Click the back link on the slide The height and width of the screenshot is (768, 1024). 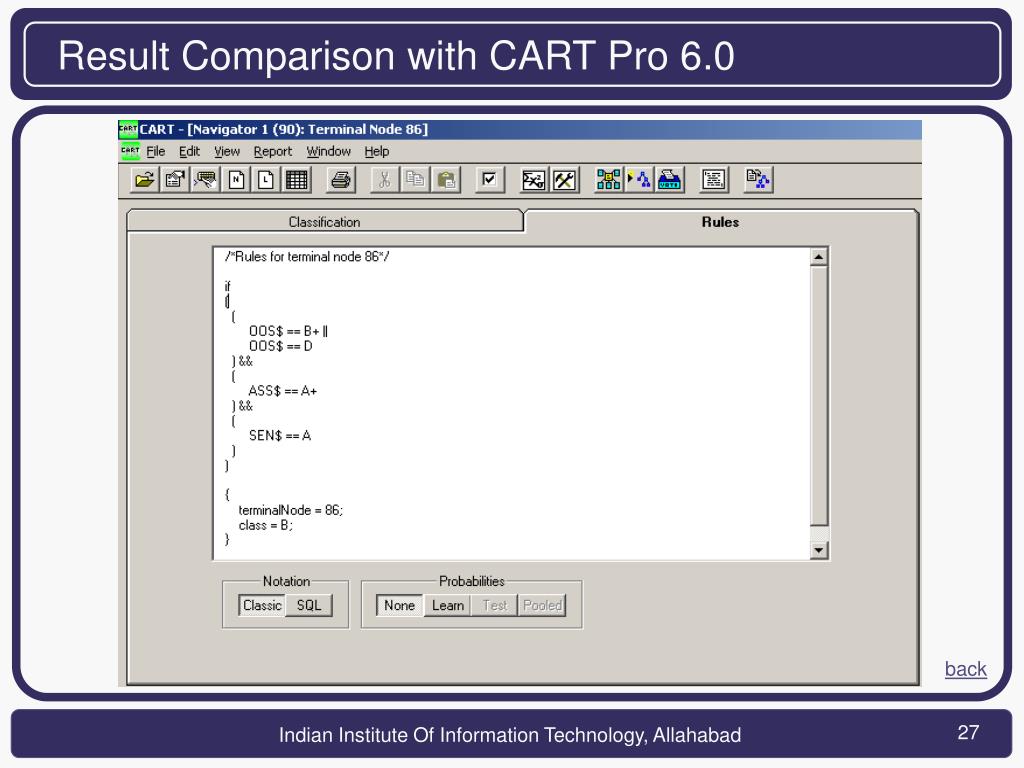pyautogui.click(x=965, y=669)
